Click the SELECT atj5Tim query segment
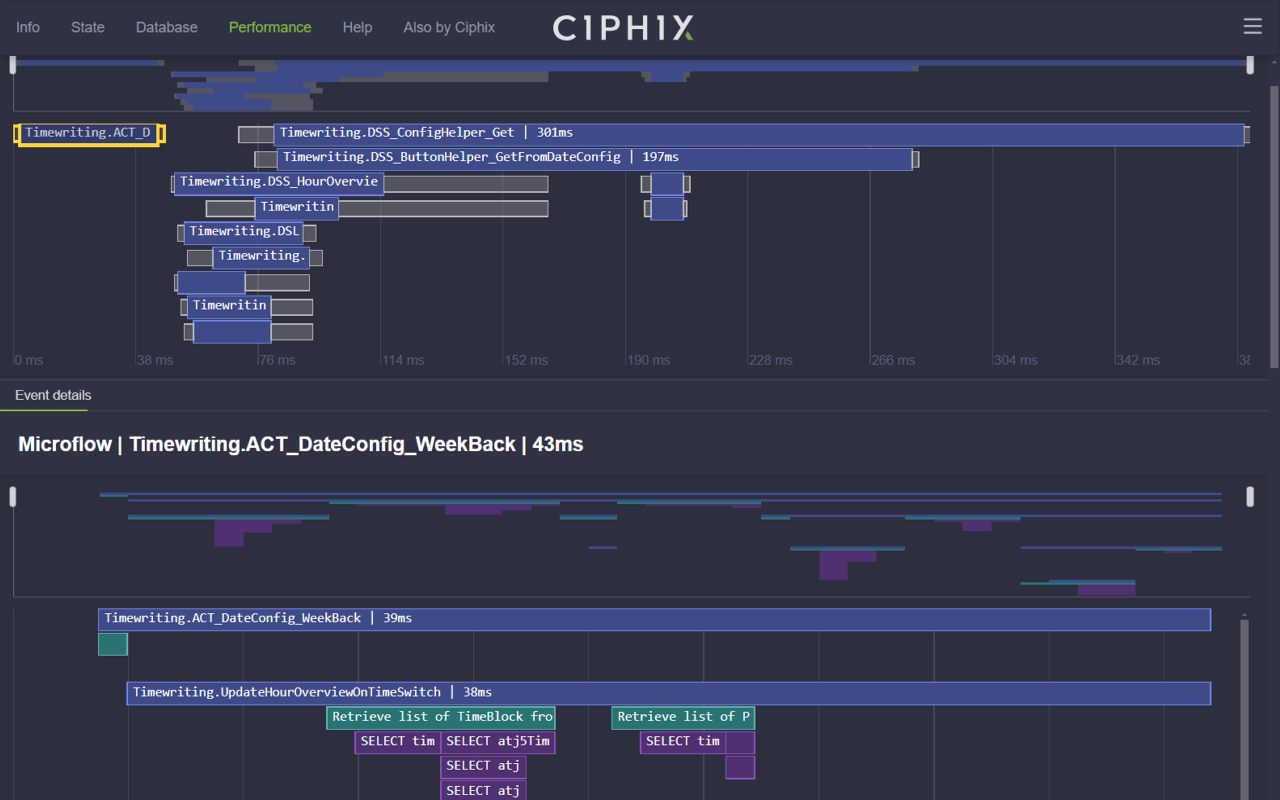The width and height of the screenshot is (1280, 800). click(498, 741)
